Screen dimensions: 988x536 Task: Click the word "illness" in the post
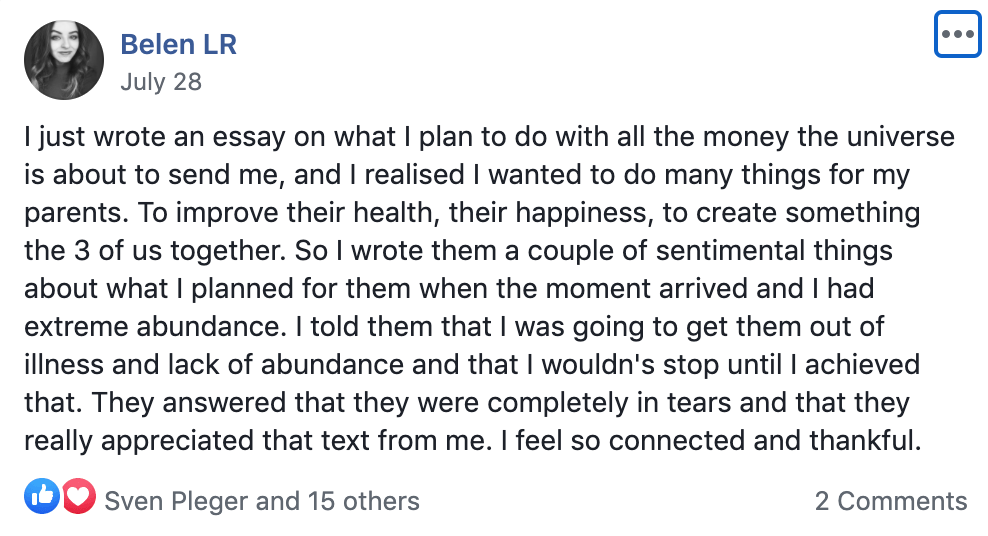64,365
